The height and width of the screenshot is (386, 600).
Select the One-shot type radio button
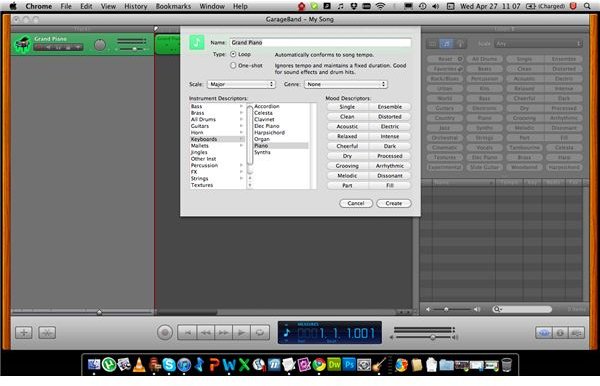233,65
